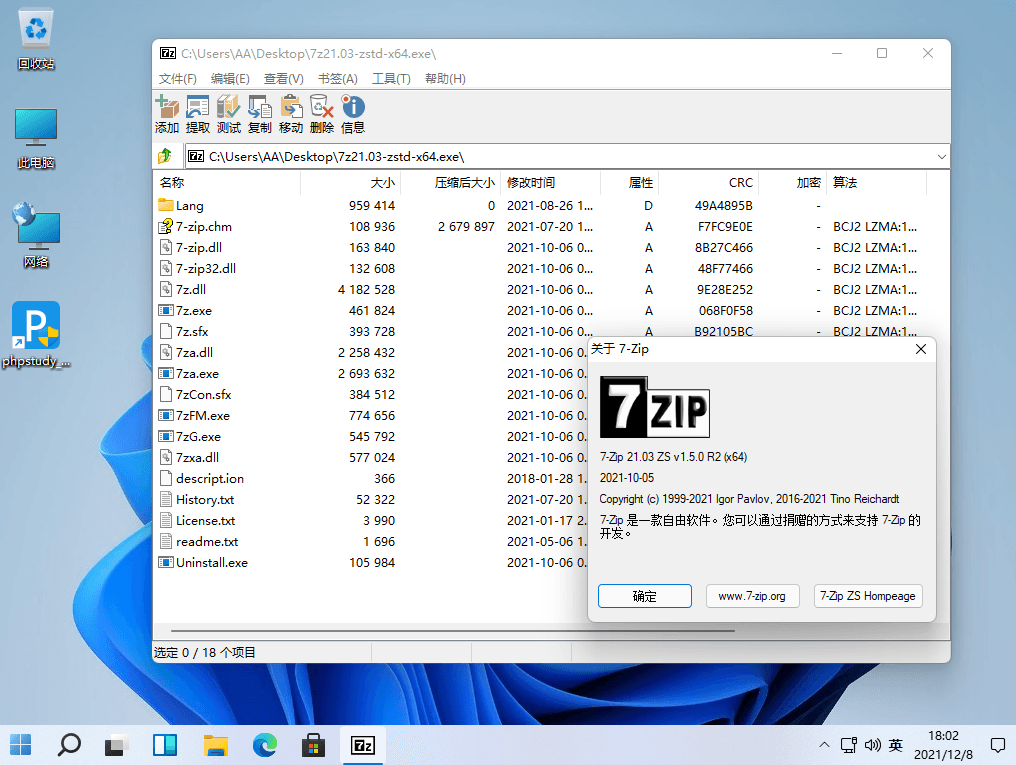Close the About 7-Zip dialog
Viewport: 1016px width, 765px height.
(921, 349)
